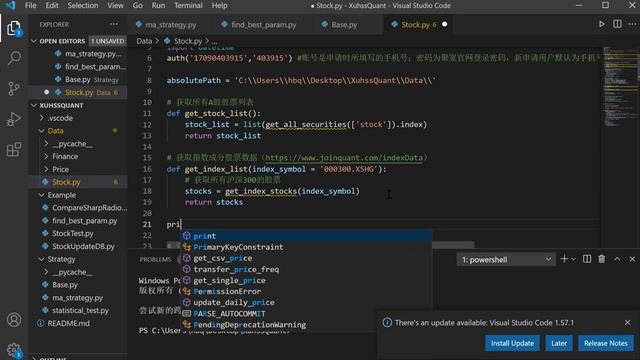Open the terminal selector dropdown 1: powershell
The image size is (640, 360).
tap(506, 260)
